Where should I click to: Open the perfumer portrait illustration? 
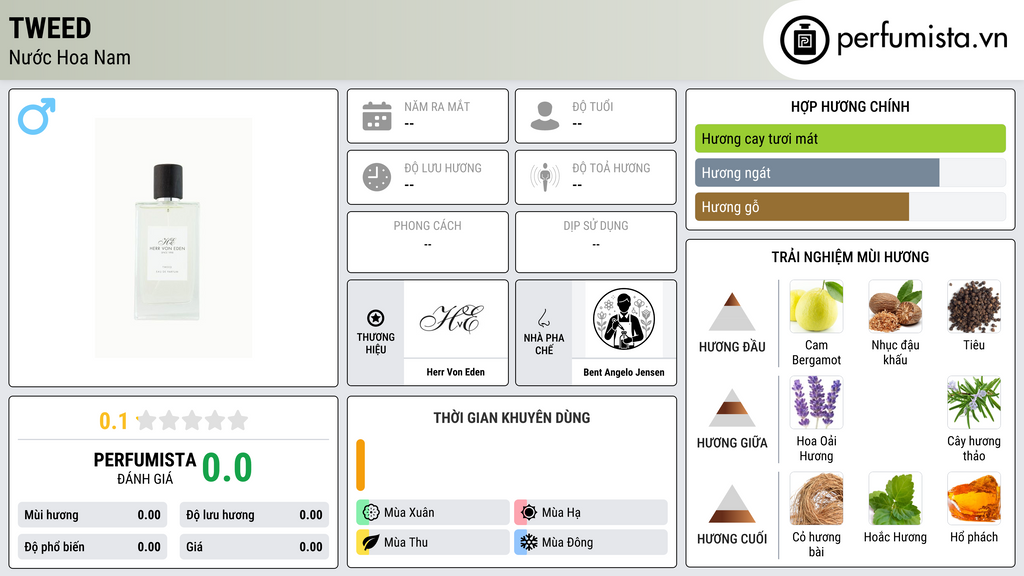click(x=624, y=319)
